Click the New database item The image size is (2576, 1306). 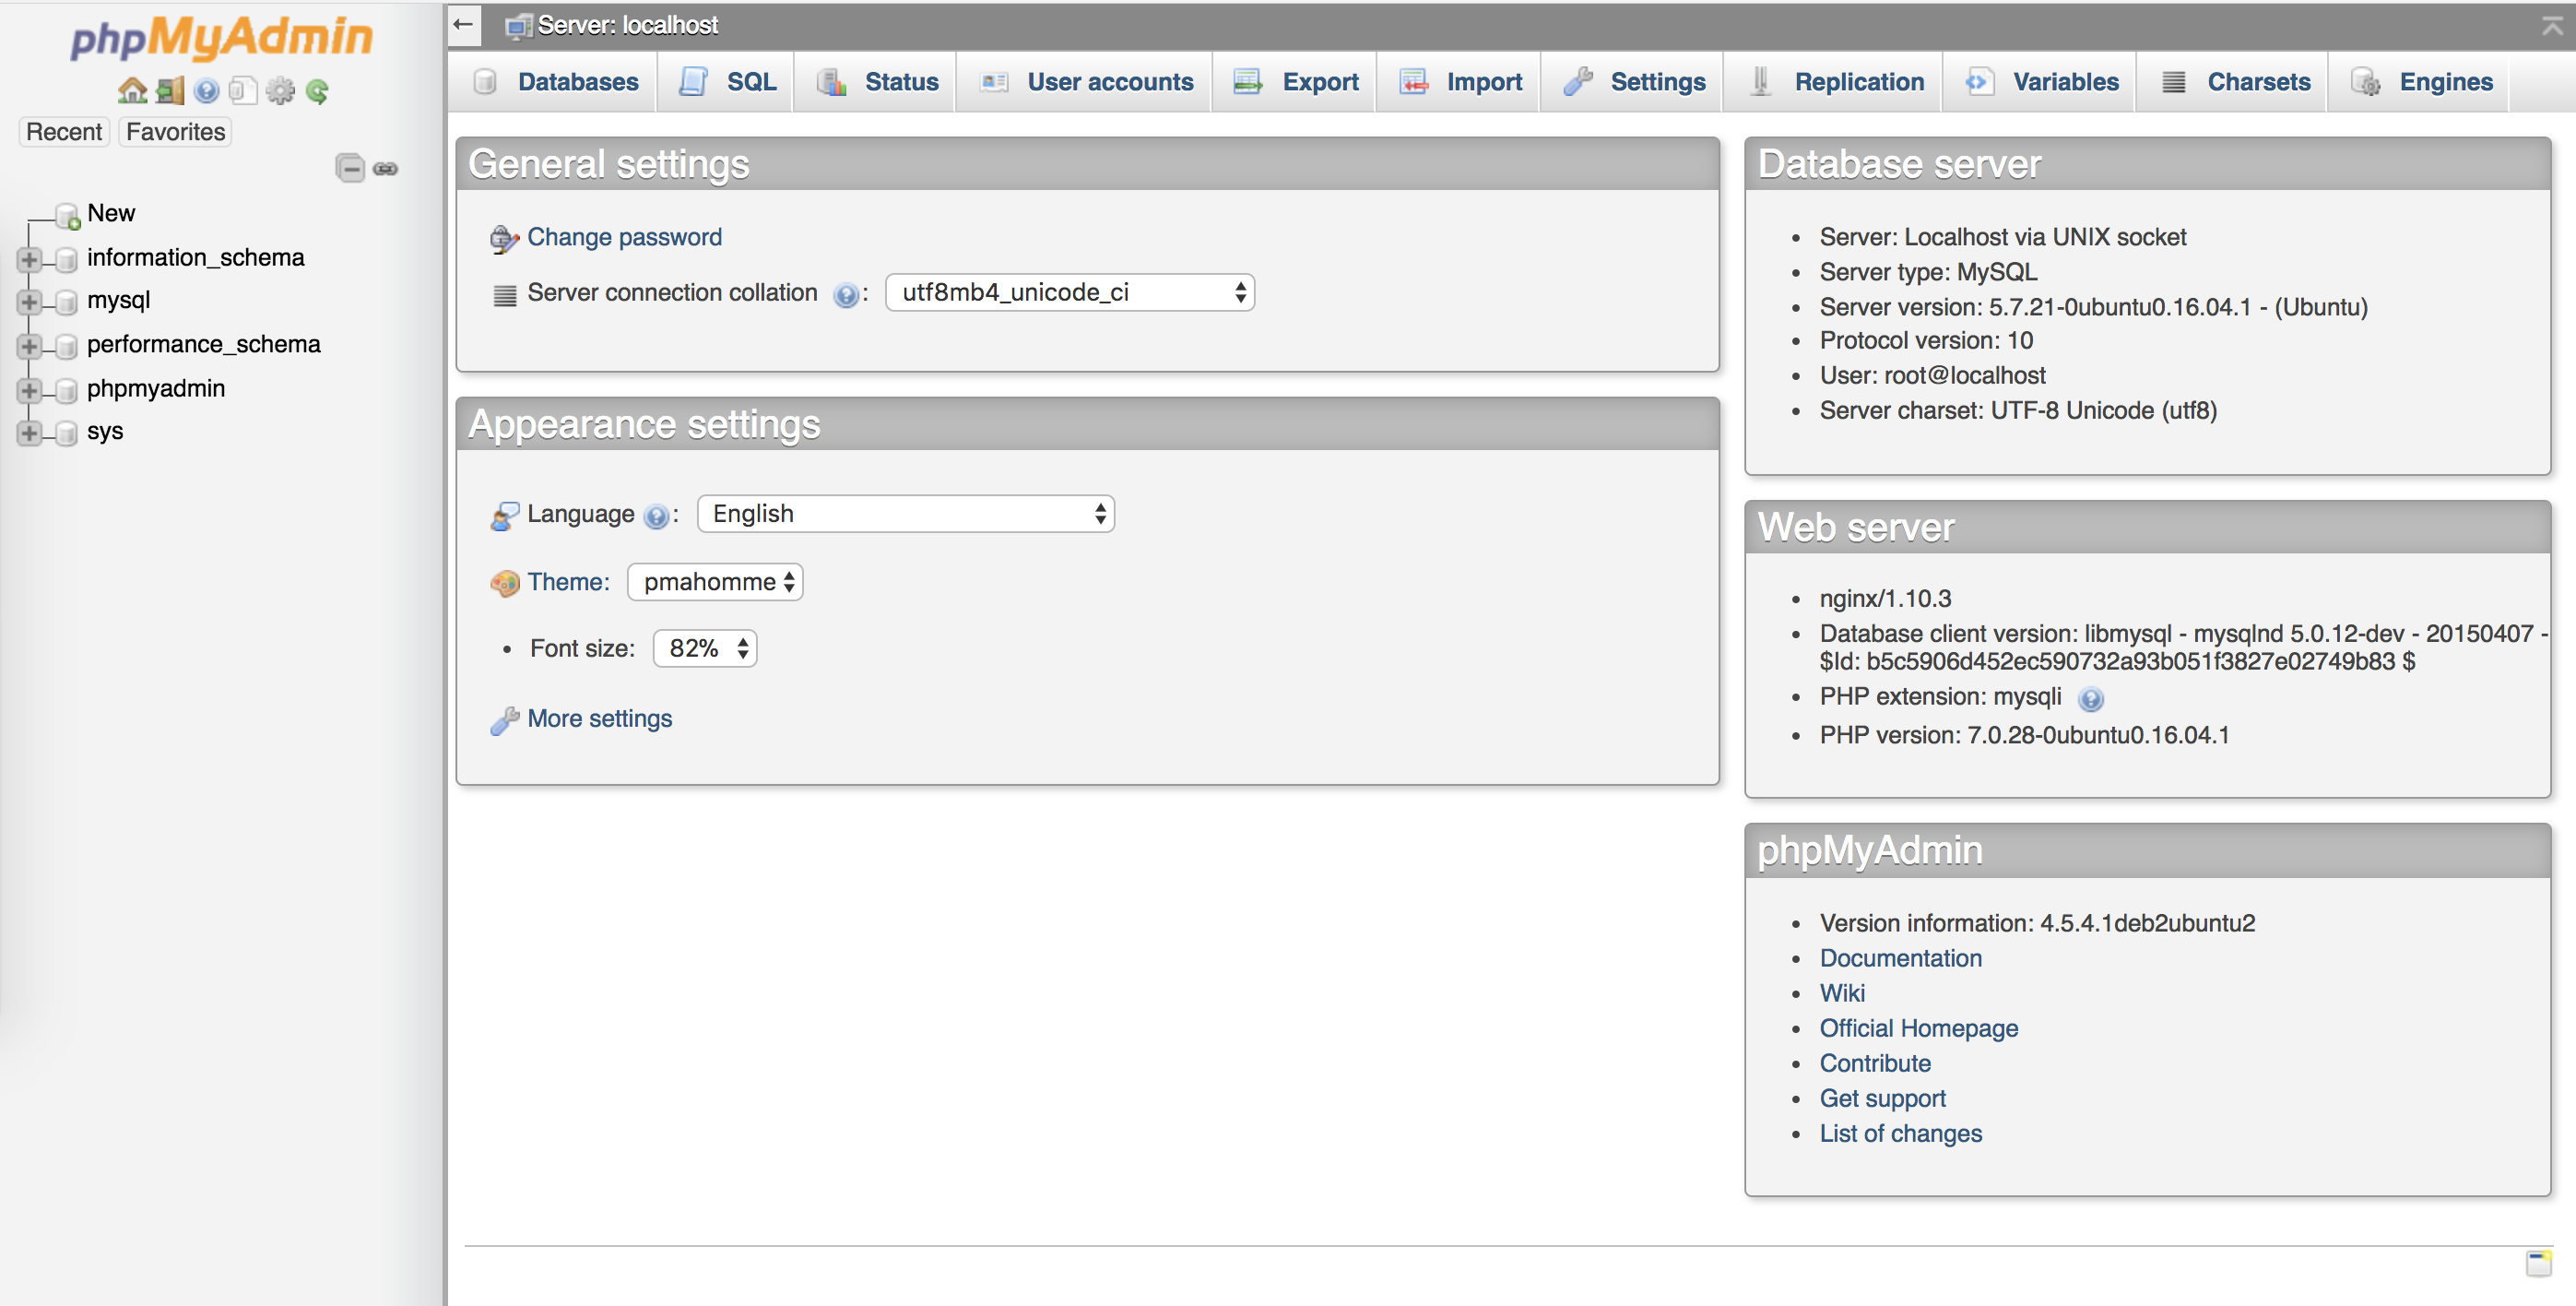coord(110,213)
